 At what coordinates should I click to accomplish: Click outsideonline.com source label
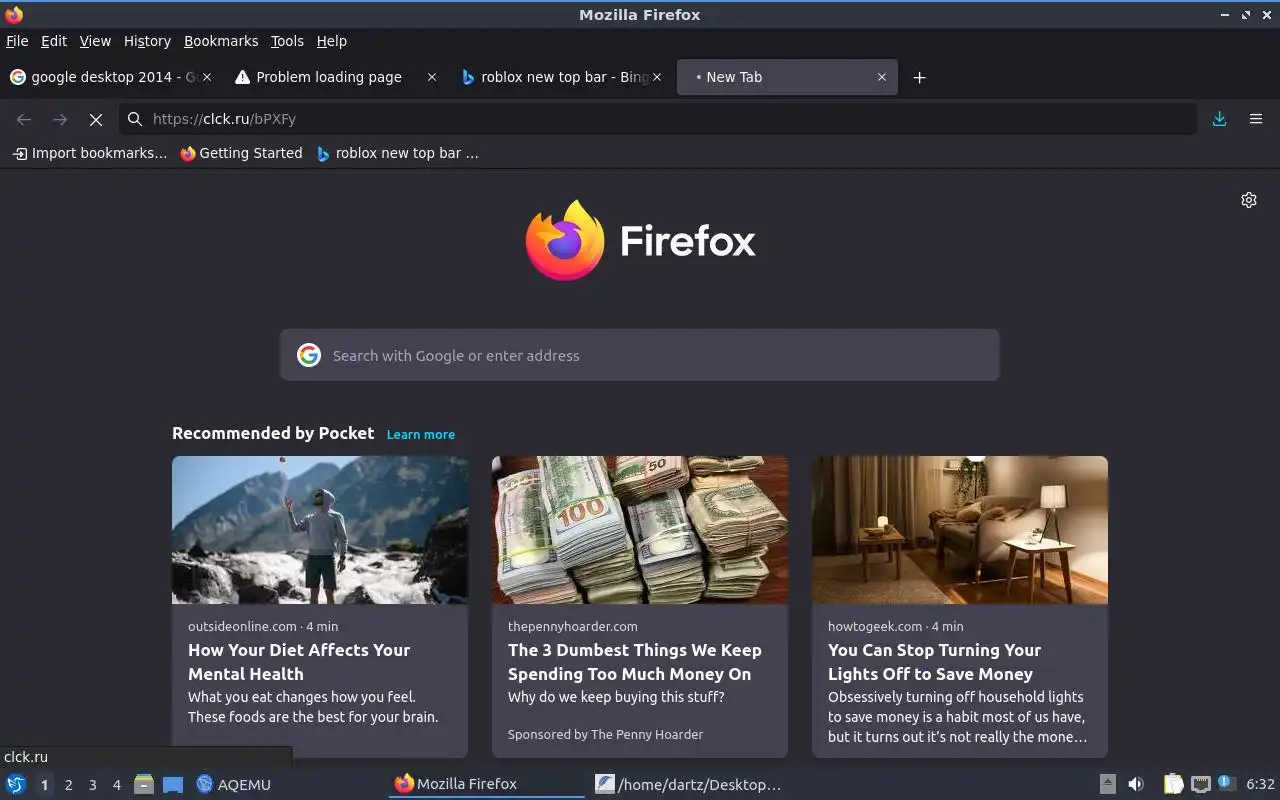click(x=242, y=626)
